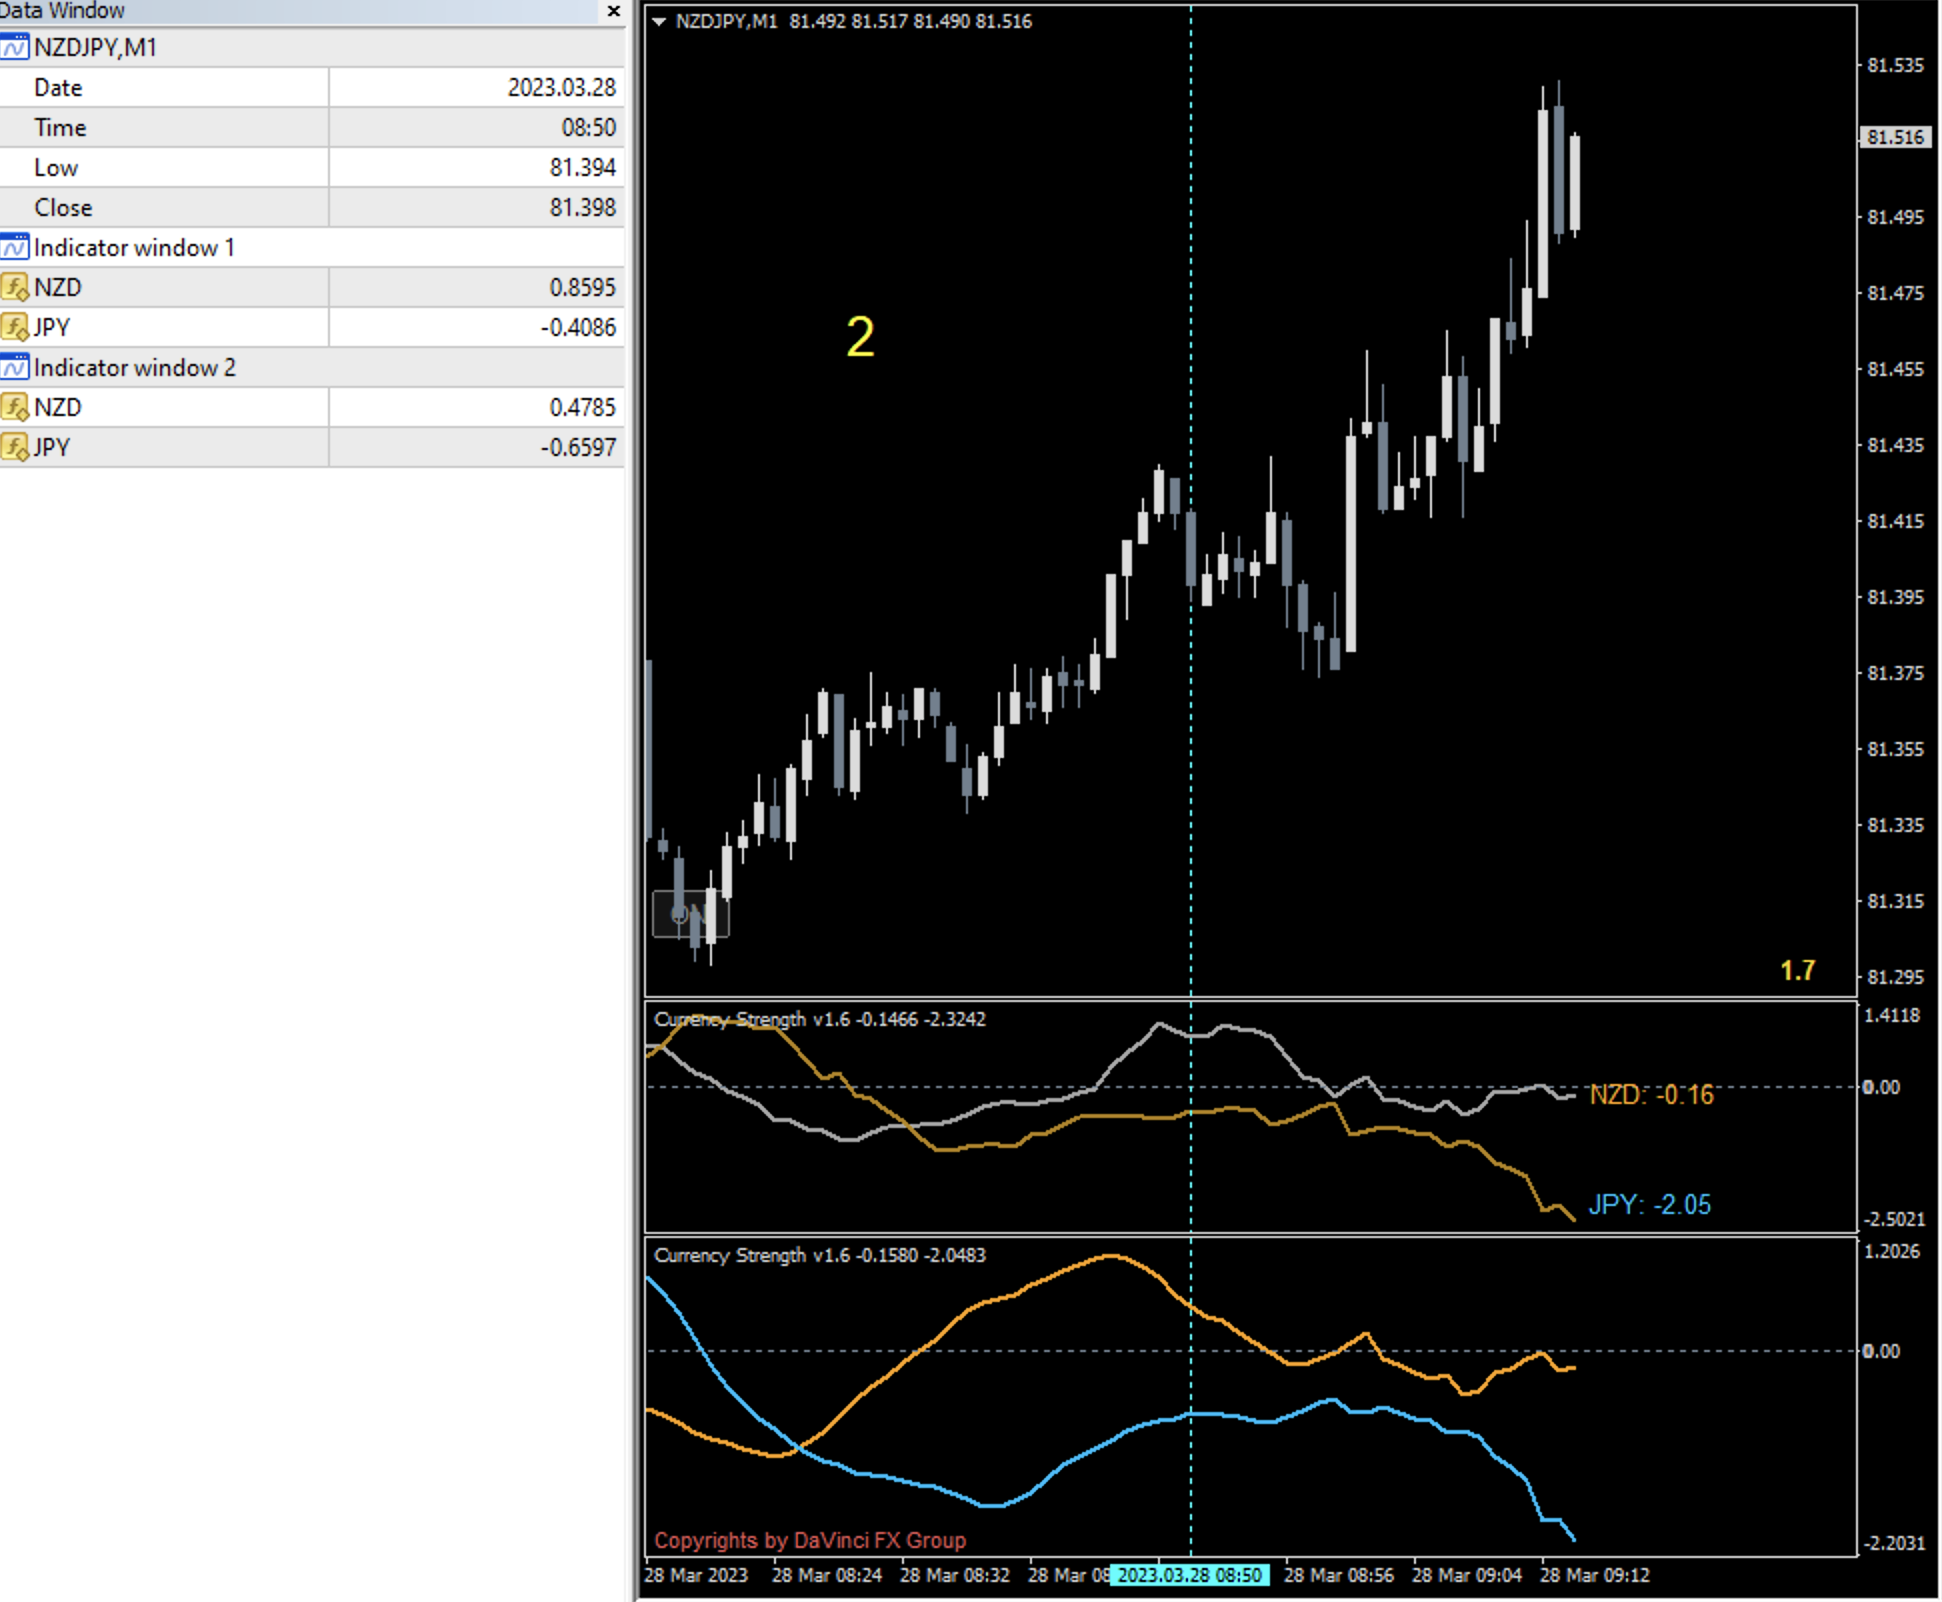
Task: Click the NZD: -0.16 strength label
Action: [x=1651, y=1095]
